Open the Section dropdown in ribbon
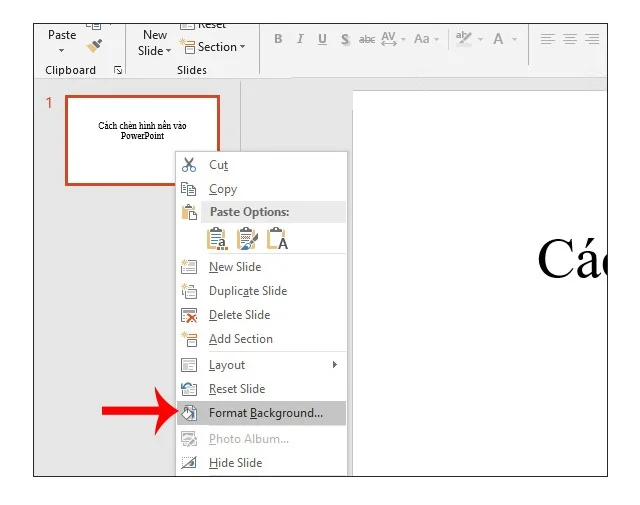The image size is (640, 505). point(242,47)
